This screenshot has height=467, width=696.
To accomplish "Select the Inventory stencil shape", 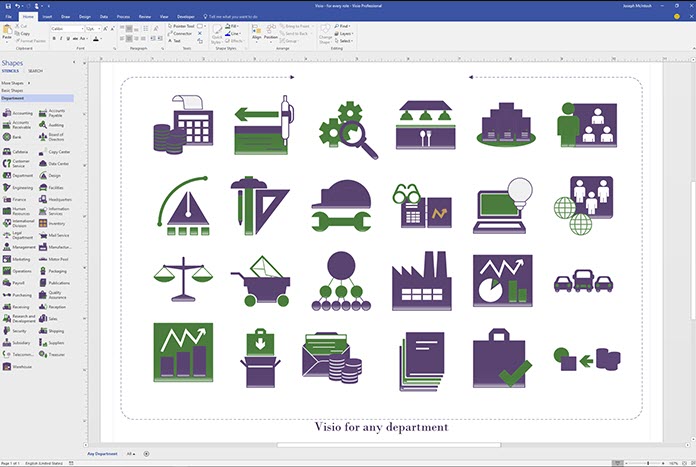I will [x=52, y=223].
